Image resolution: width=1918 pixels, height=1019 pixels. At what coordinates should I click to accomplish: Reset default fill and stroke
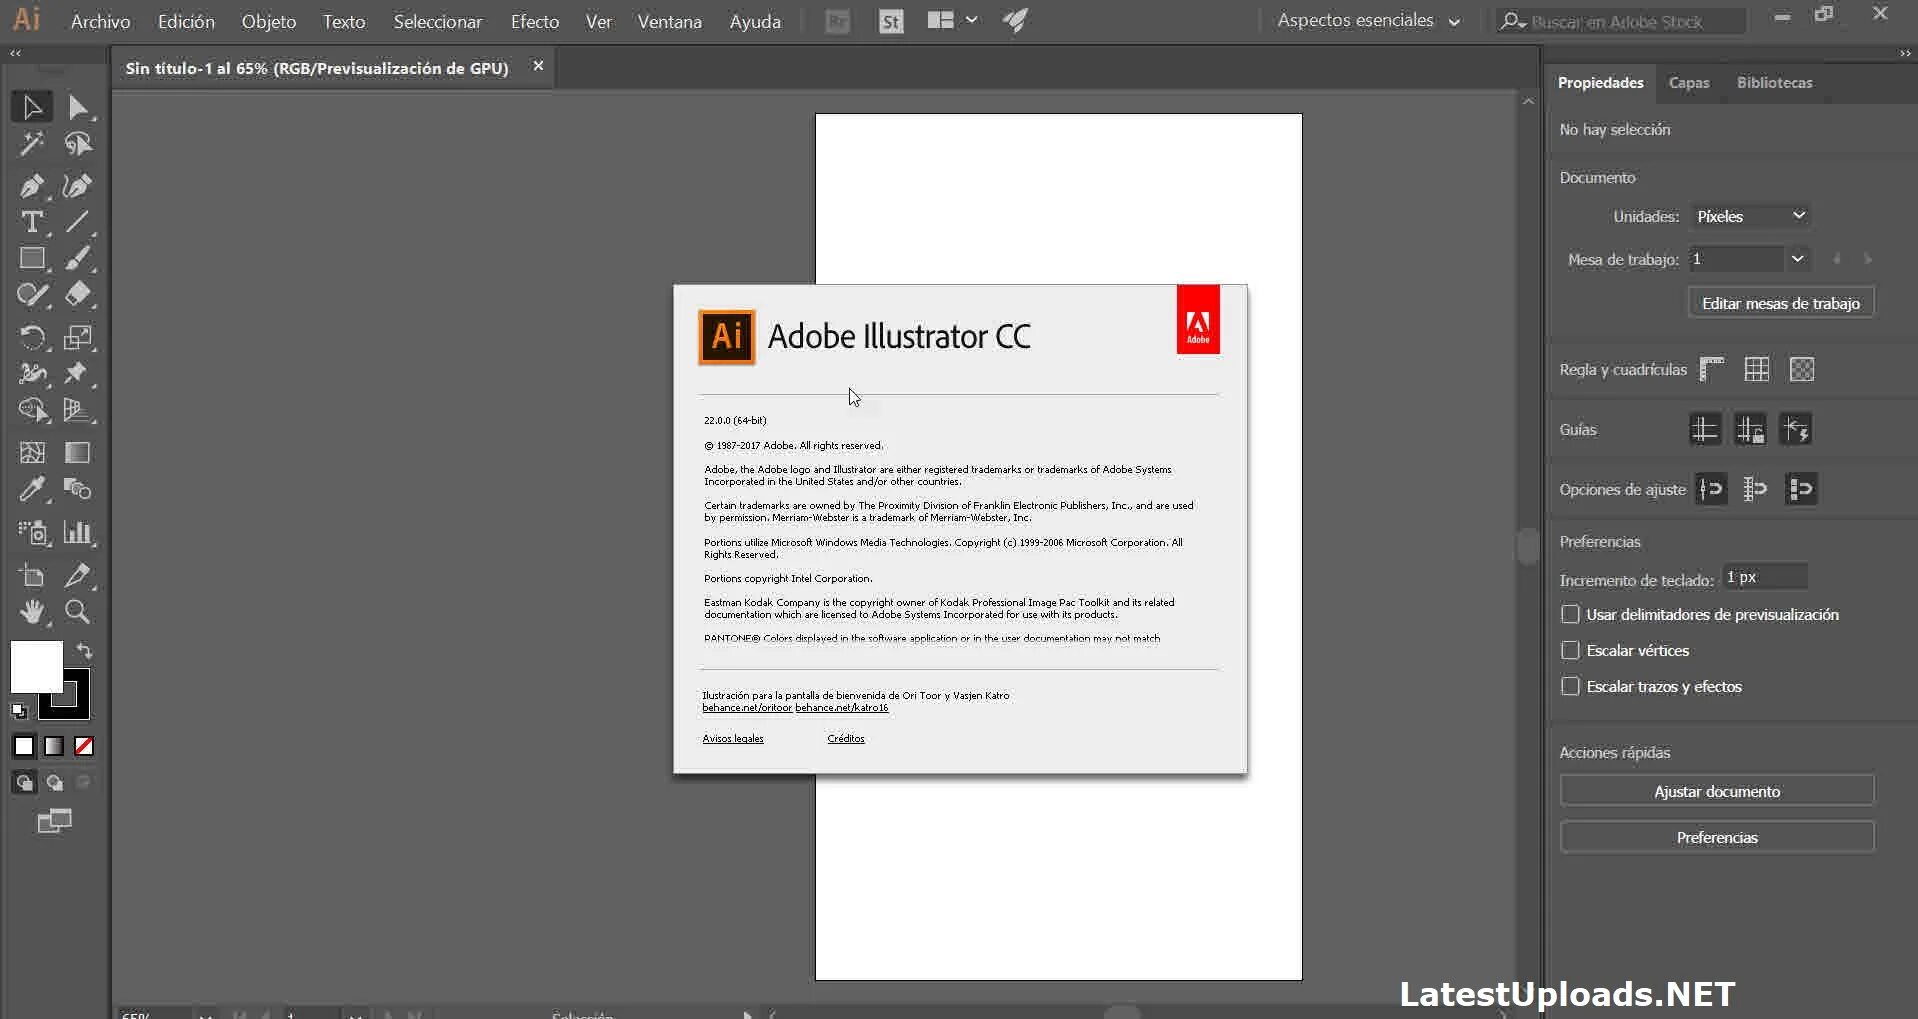pyautogui.click(x=19, y=711)
